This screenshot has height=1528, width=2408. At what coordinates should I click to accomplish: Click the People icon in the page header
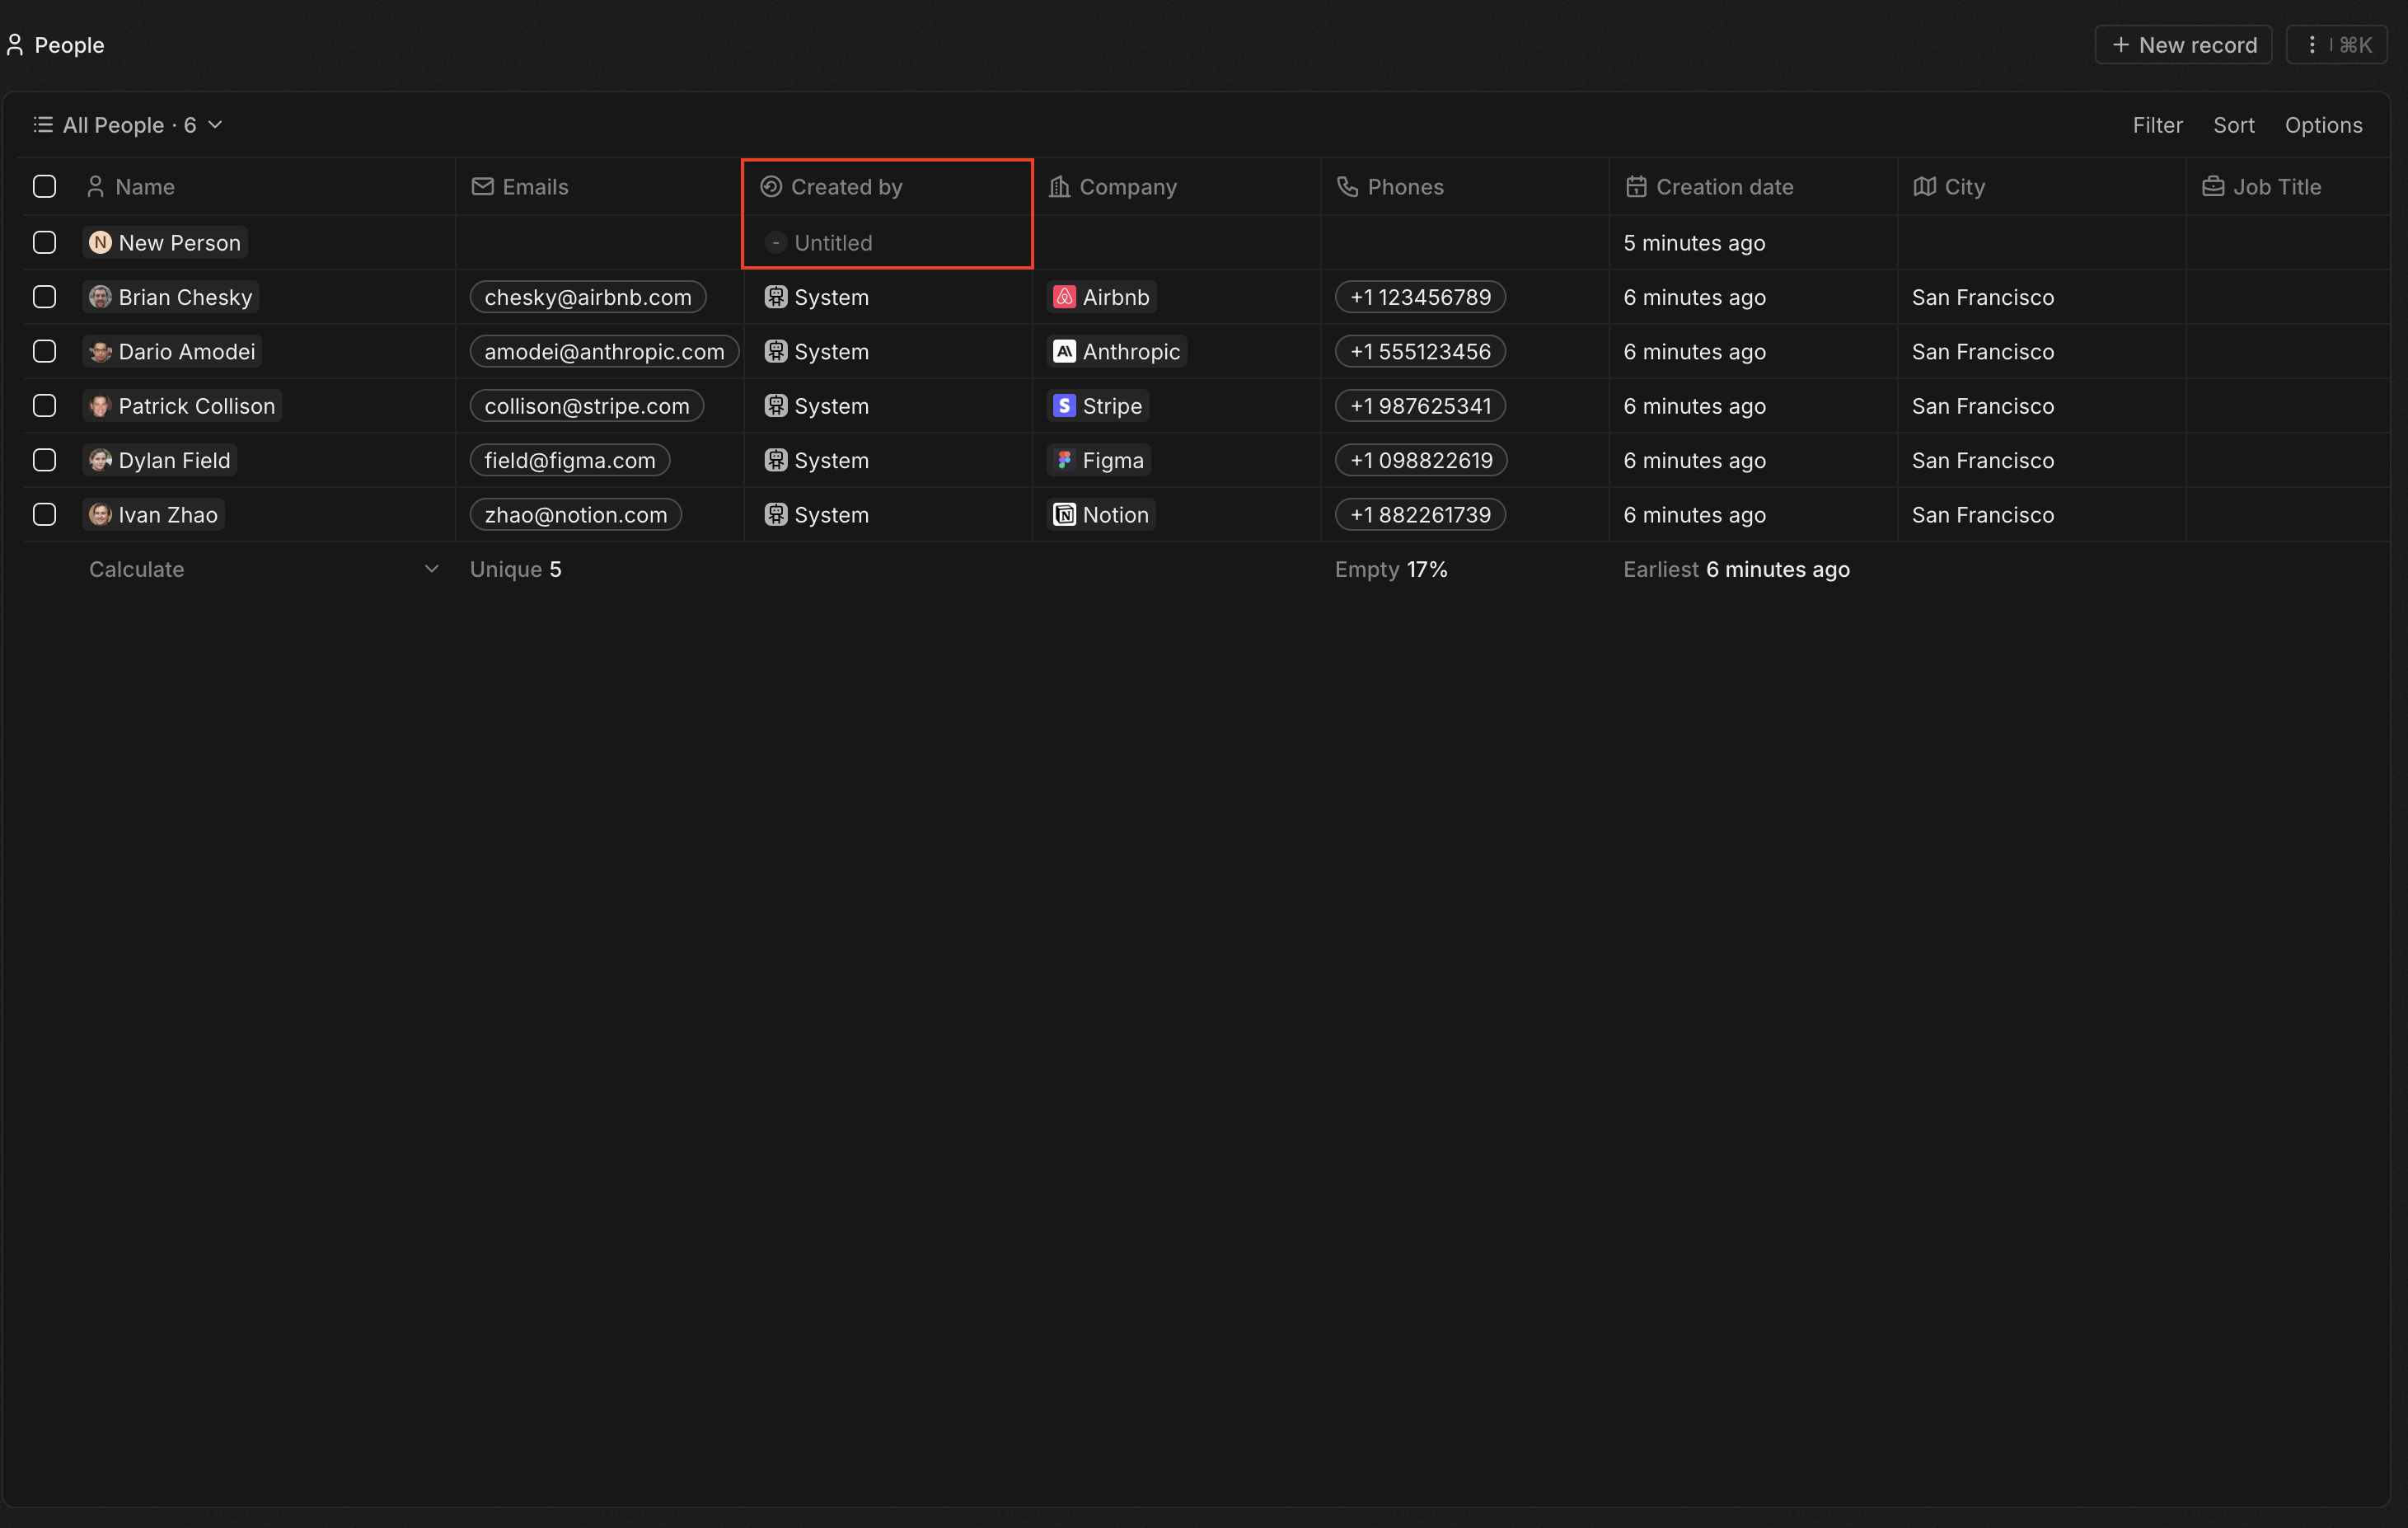[15, 45]
